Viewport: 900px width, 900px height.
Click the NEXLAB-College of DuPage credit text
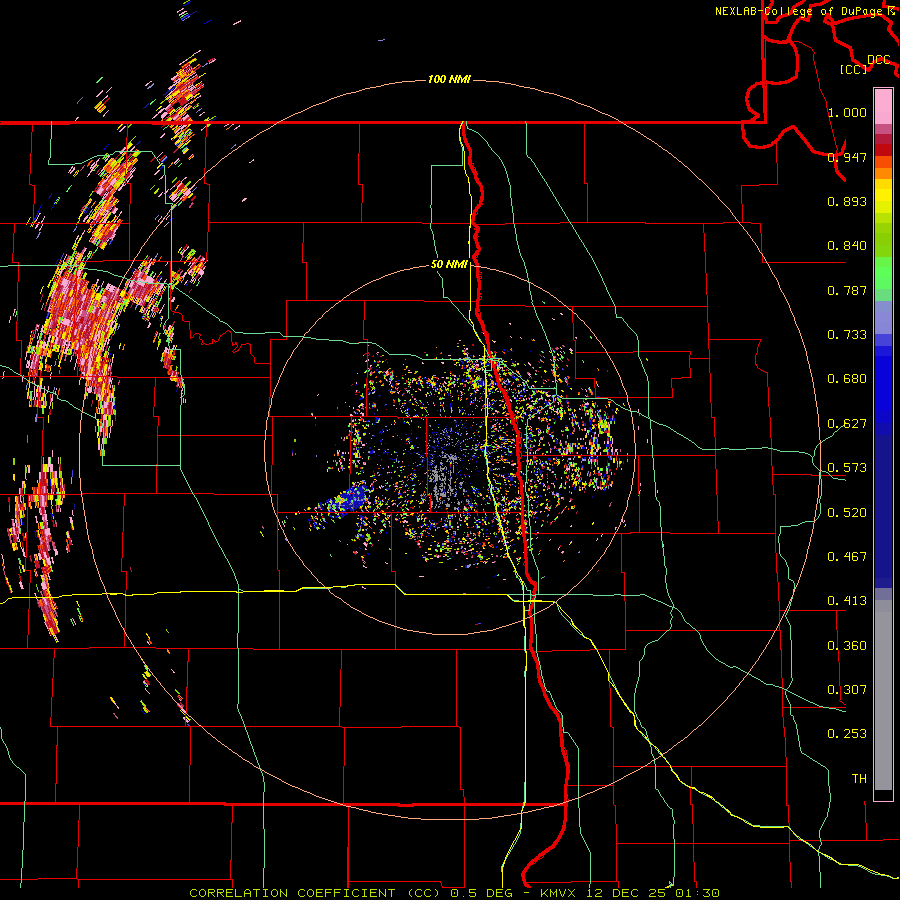(798, 11)
